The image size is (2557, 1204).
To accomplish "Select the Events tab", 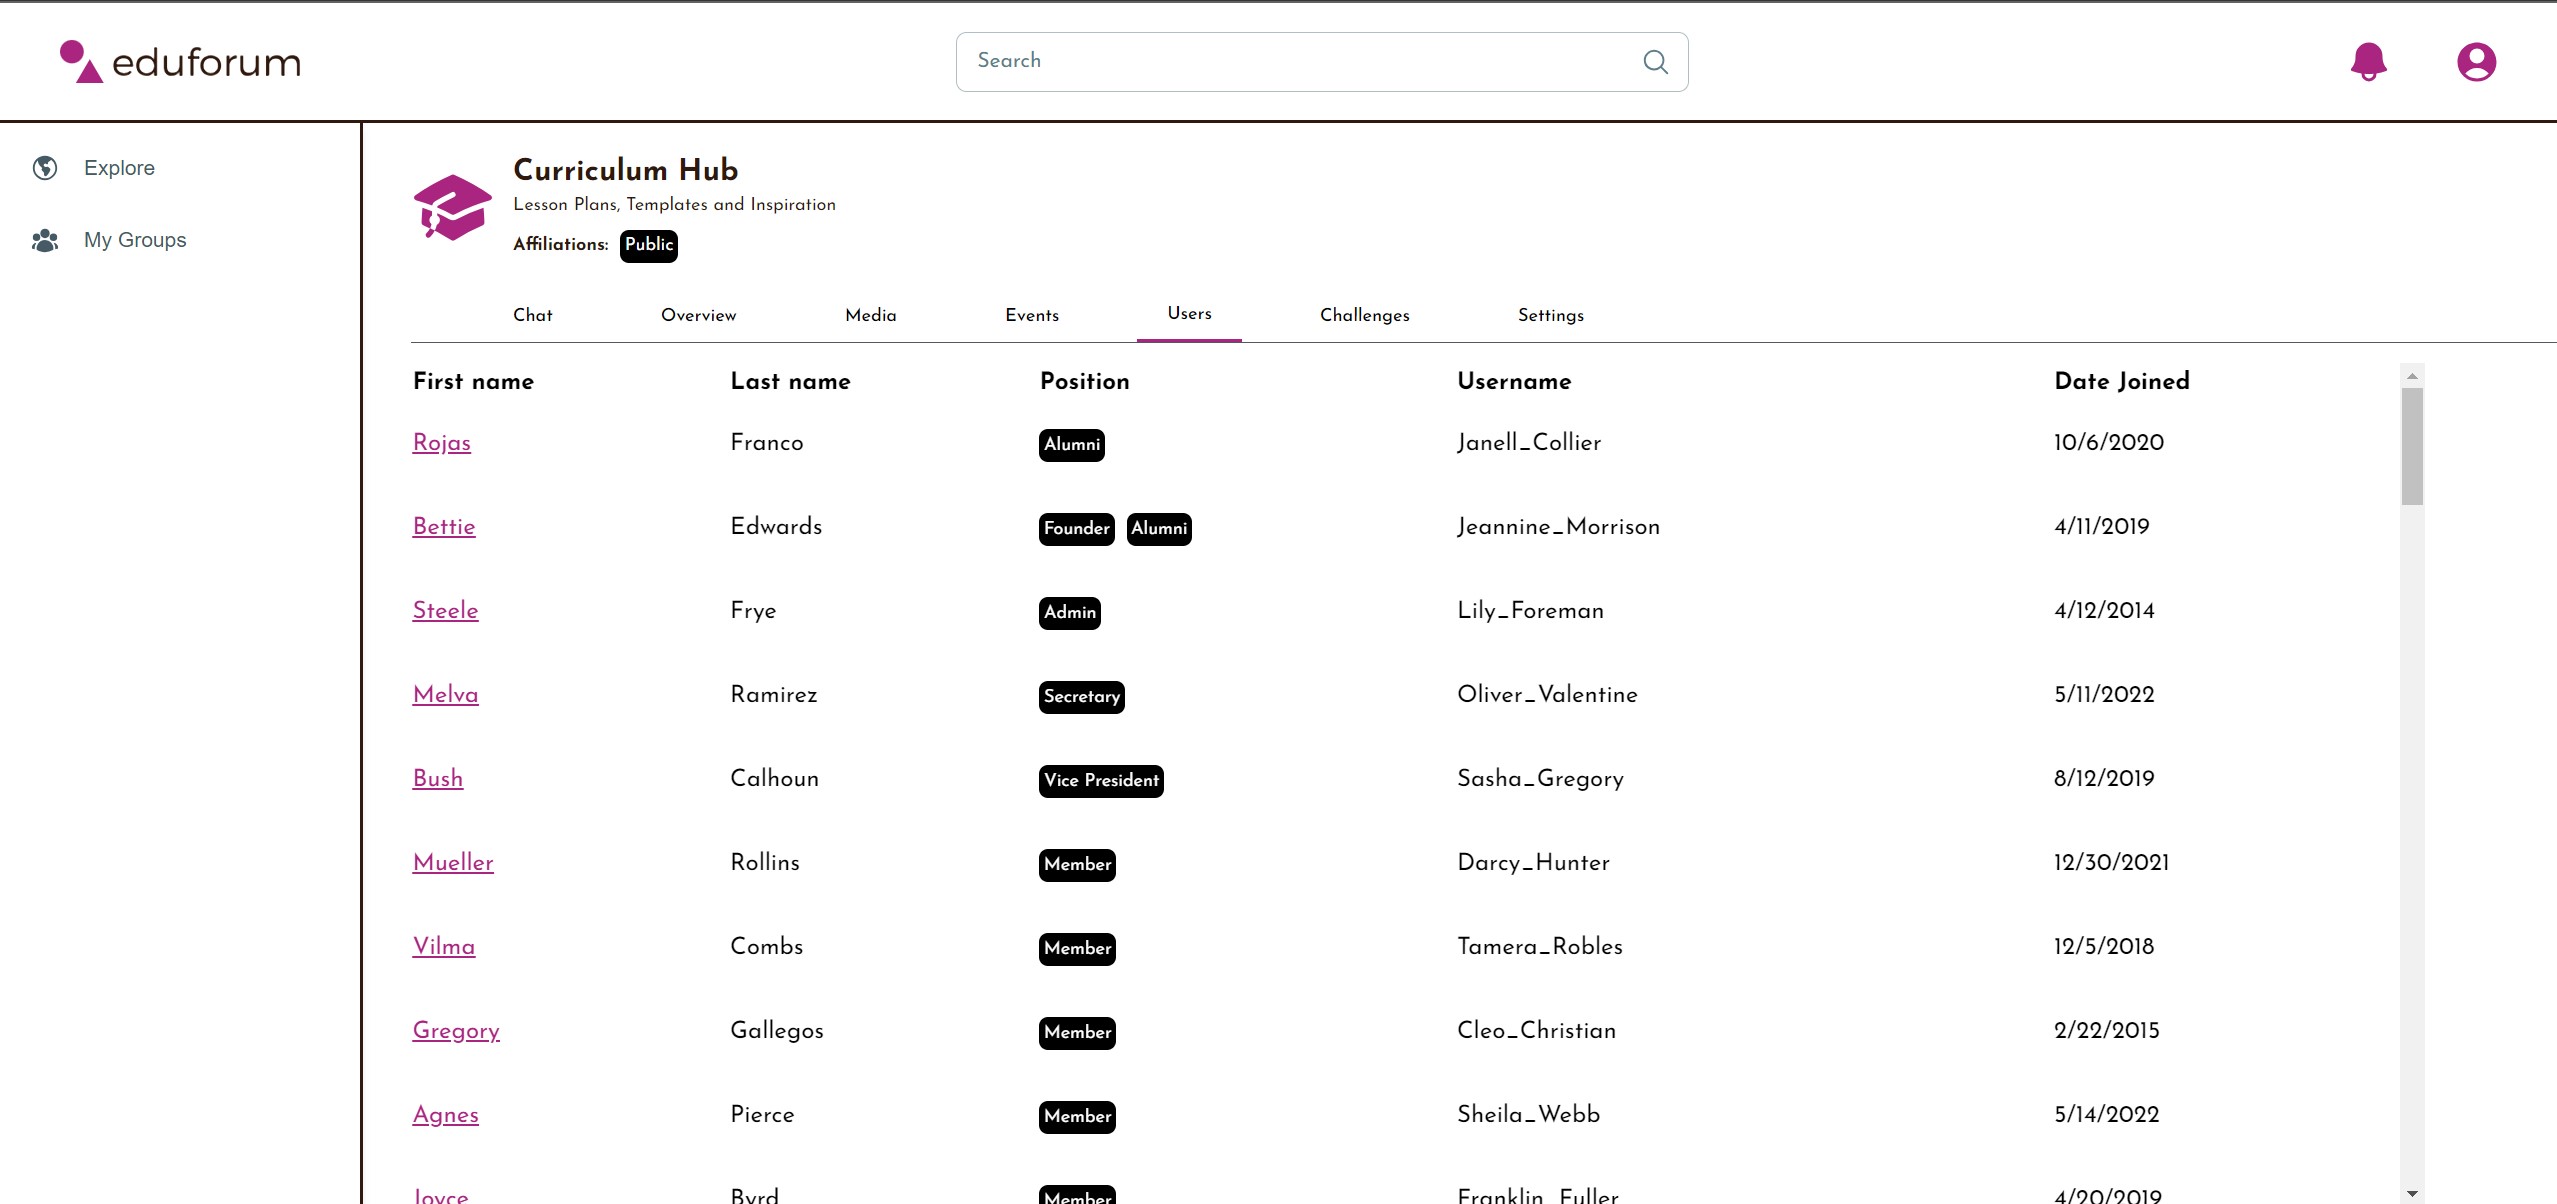I will pos(1031,315).
